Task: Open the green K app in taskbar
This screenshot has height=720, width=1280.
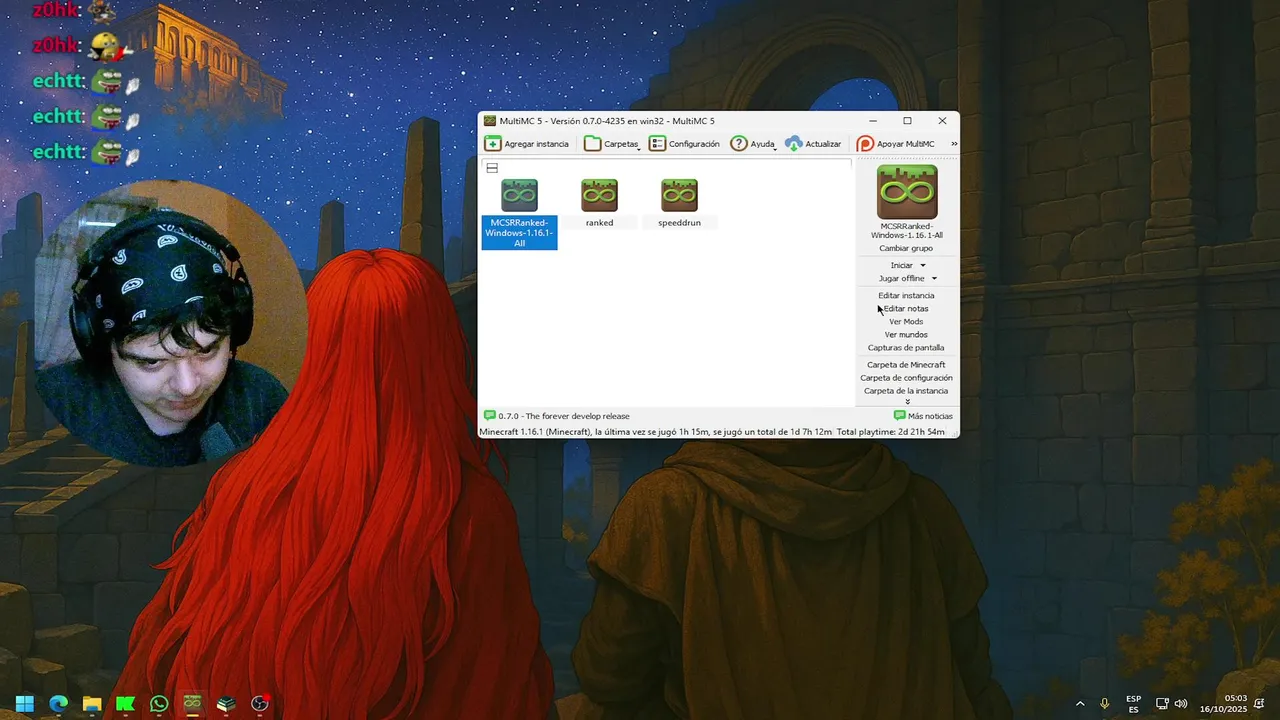Action: coord(126,703)
